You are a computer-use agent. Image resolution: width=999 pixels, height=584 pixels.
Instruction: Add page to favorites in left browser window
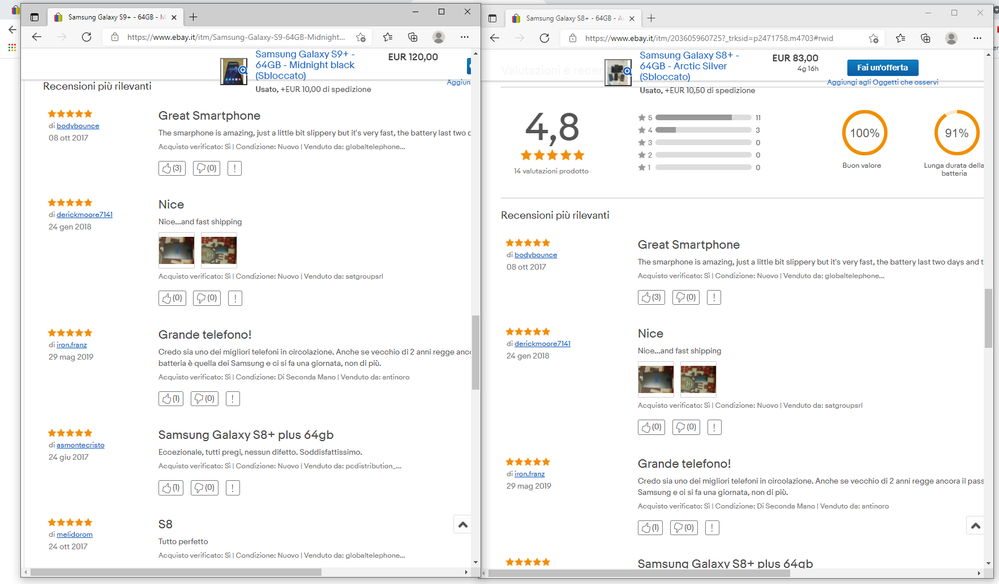(361, 37)
